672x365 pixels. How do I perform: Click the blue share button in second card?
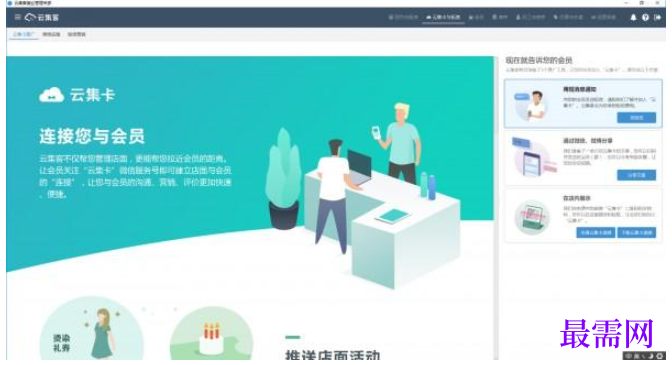(636, 175)
